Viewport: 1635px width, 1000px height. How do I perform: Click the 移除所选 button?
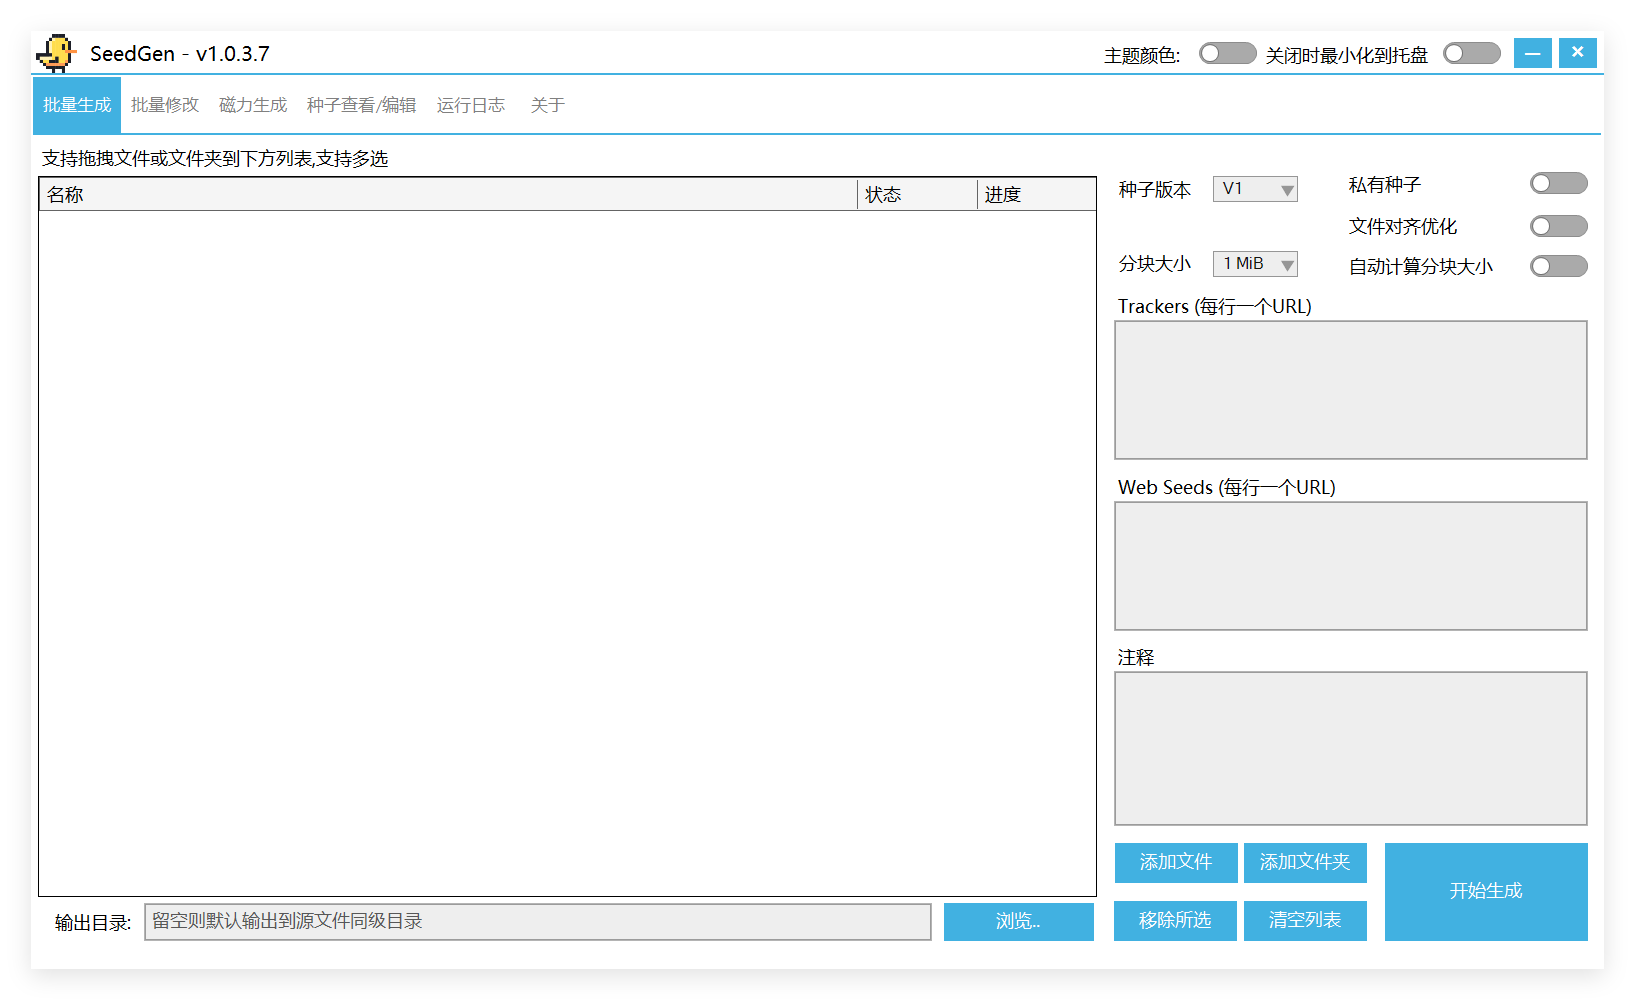1175,920
